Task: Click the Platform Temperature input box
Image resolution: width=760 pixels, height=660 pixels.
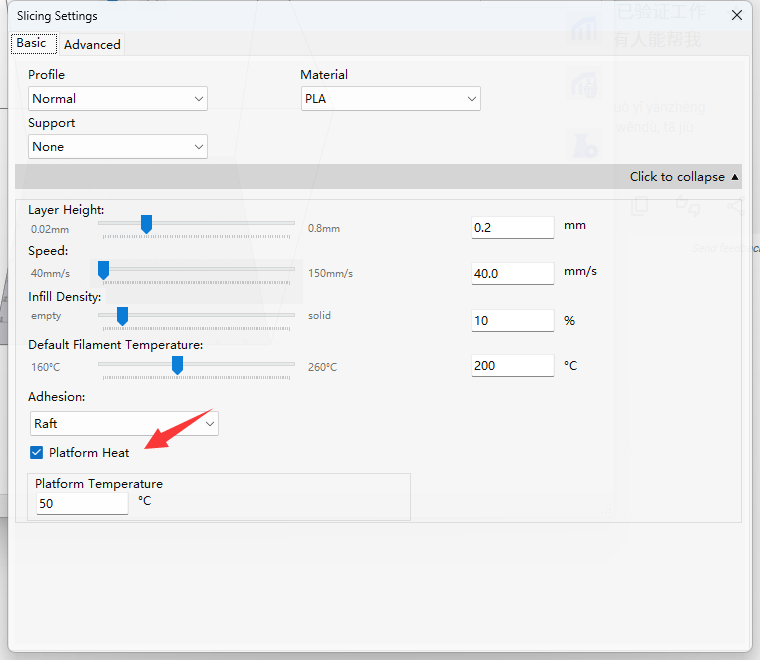Action: pyautogui.click(x=82, y=503)
